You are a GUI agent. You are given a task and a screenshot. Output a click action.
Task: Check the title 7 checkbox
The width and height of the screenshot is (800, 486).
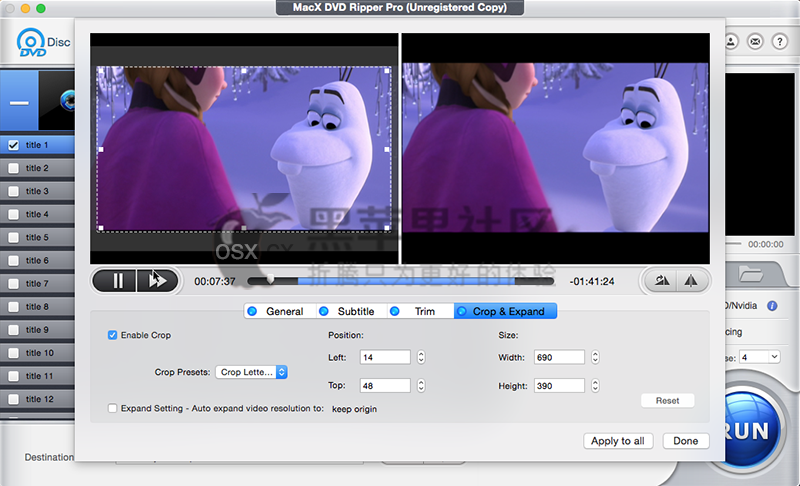click(14, 284)
